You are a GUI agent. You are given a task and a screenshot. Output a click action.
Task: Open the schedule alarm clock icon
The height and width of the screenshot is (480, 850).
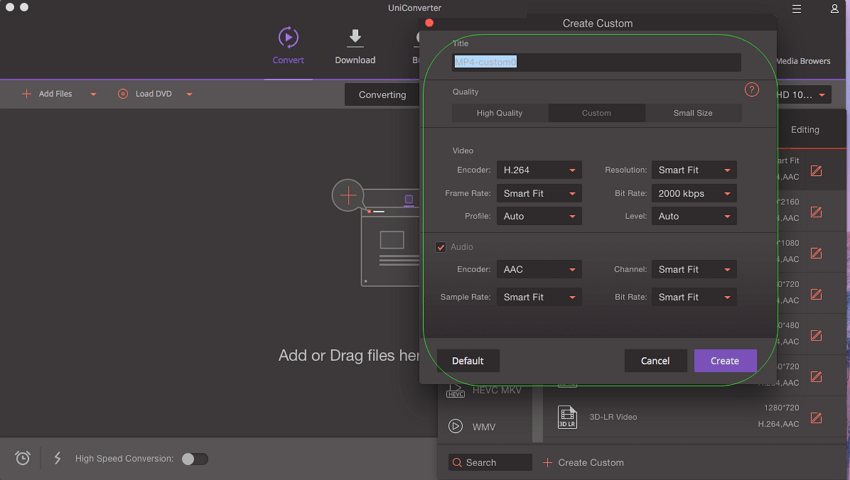(23, 458)
